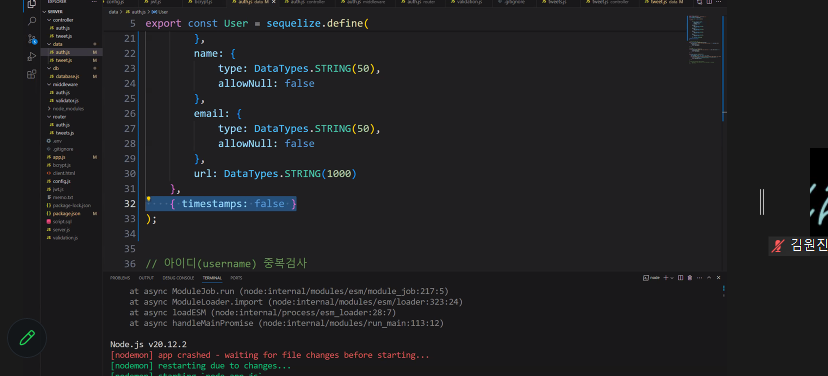The height and width of the screenshot is (376, 828).
Task: Switch to the DEBUG CONSOLE tab
Action: point(178,278)
